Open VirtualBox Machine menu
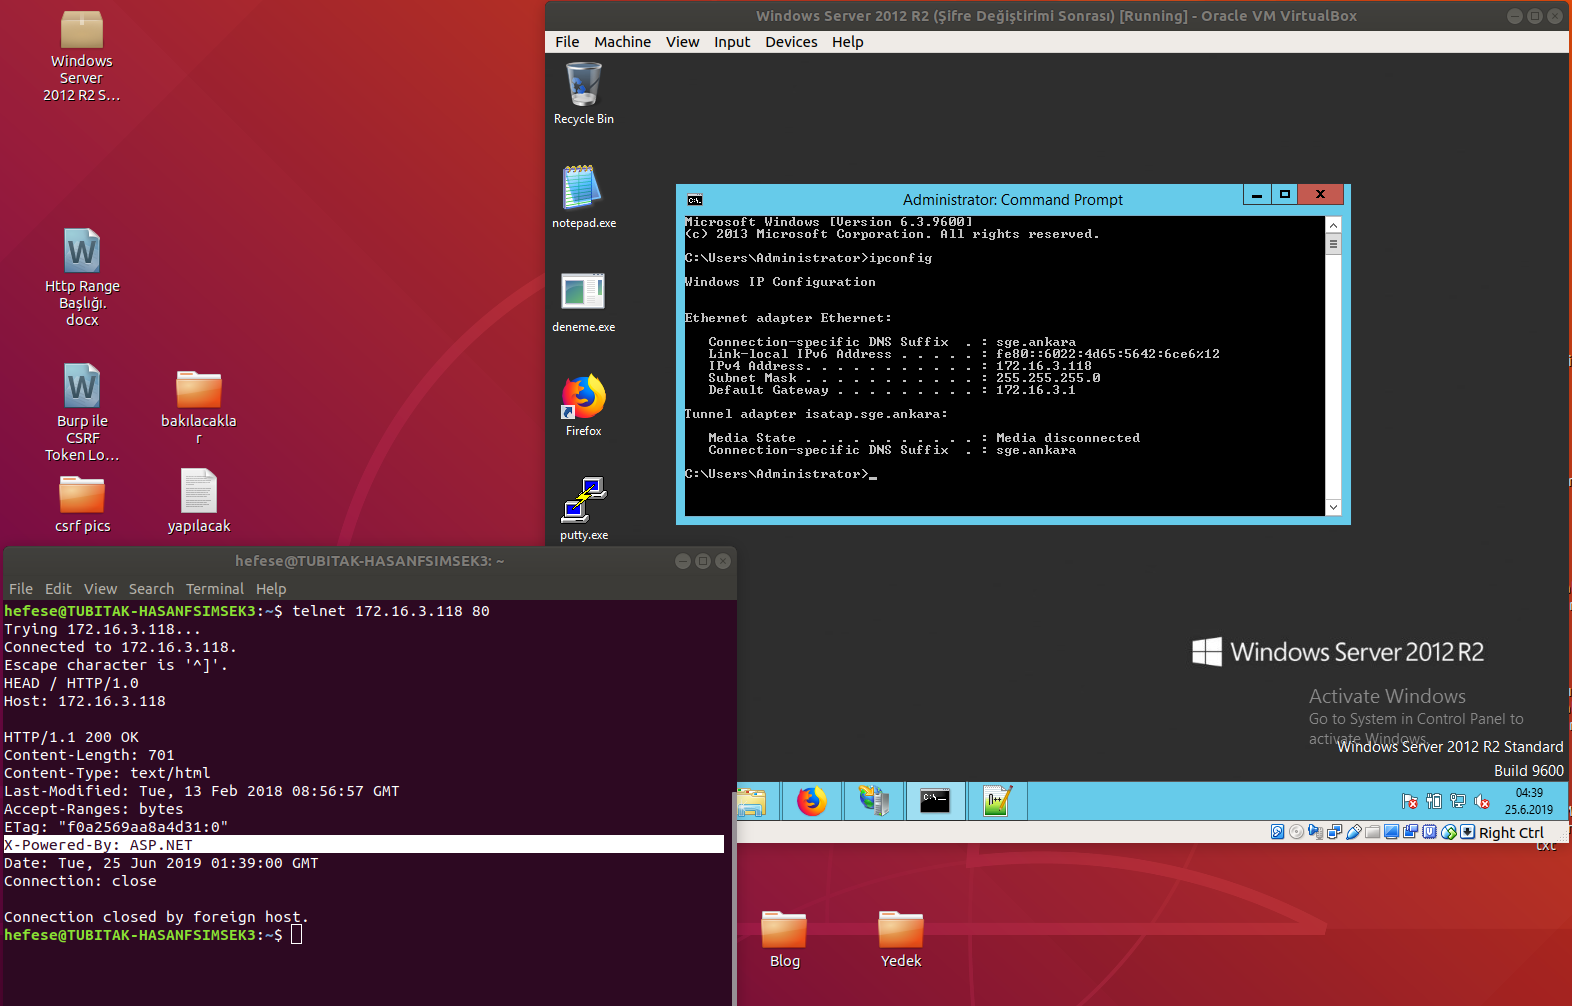 tap(622, 42)
